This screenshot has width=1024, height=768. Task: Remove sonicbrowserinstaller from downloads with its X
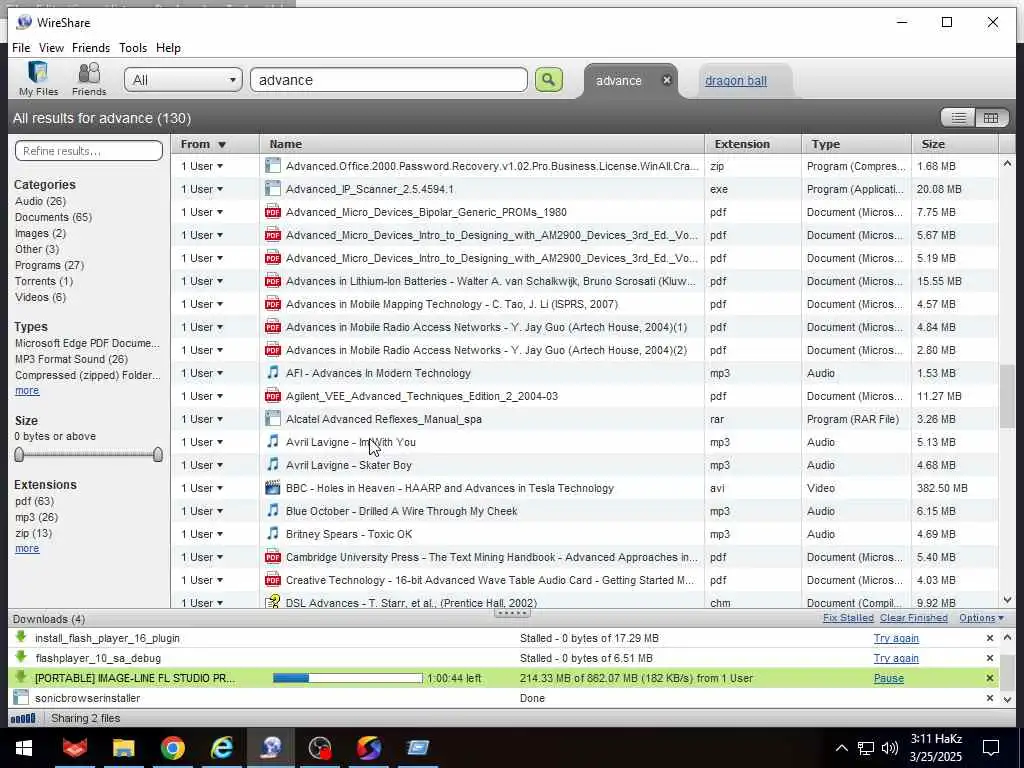989,698
